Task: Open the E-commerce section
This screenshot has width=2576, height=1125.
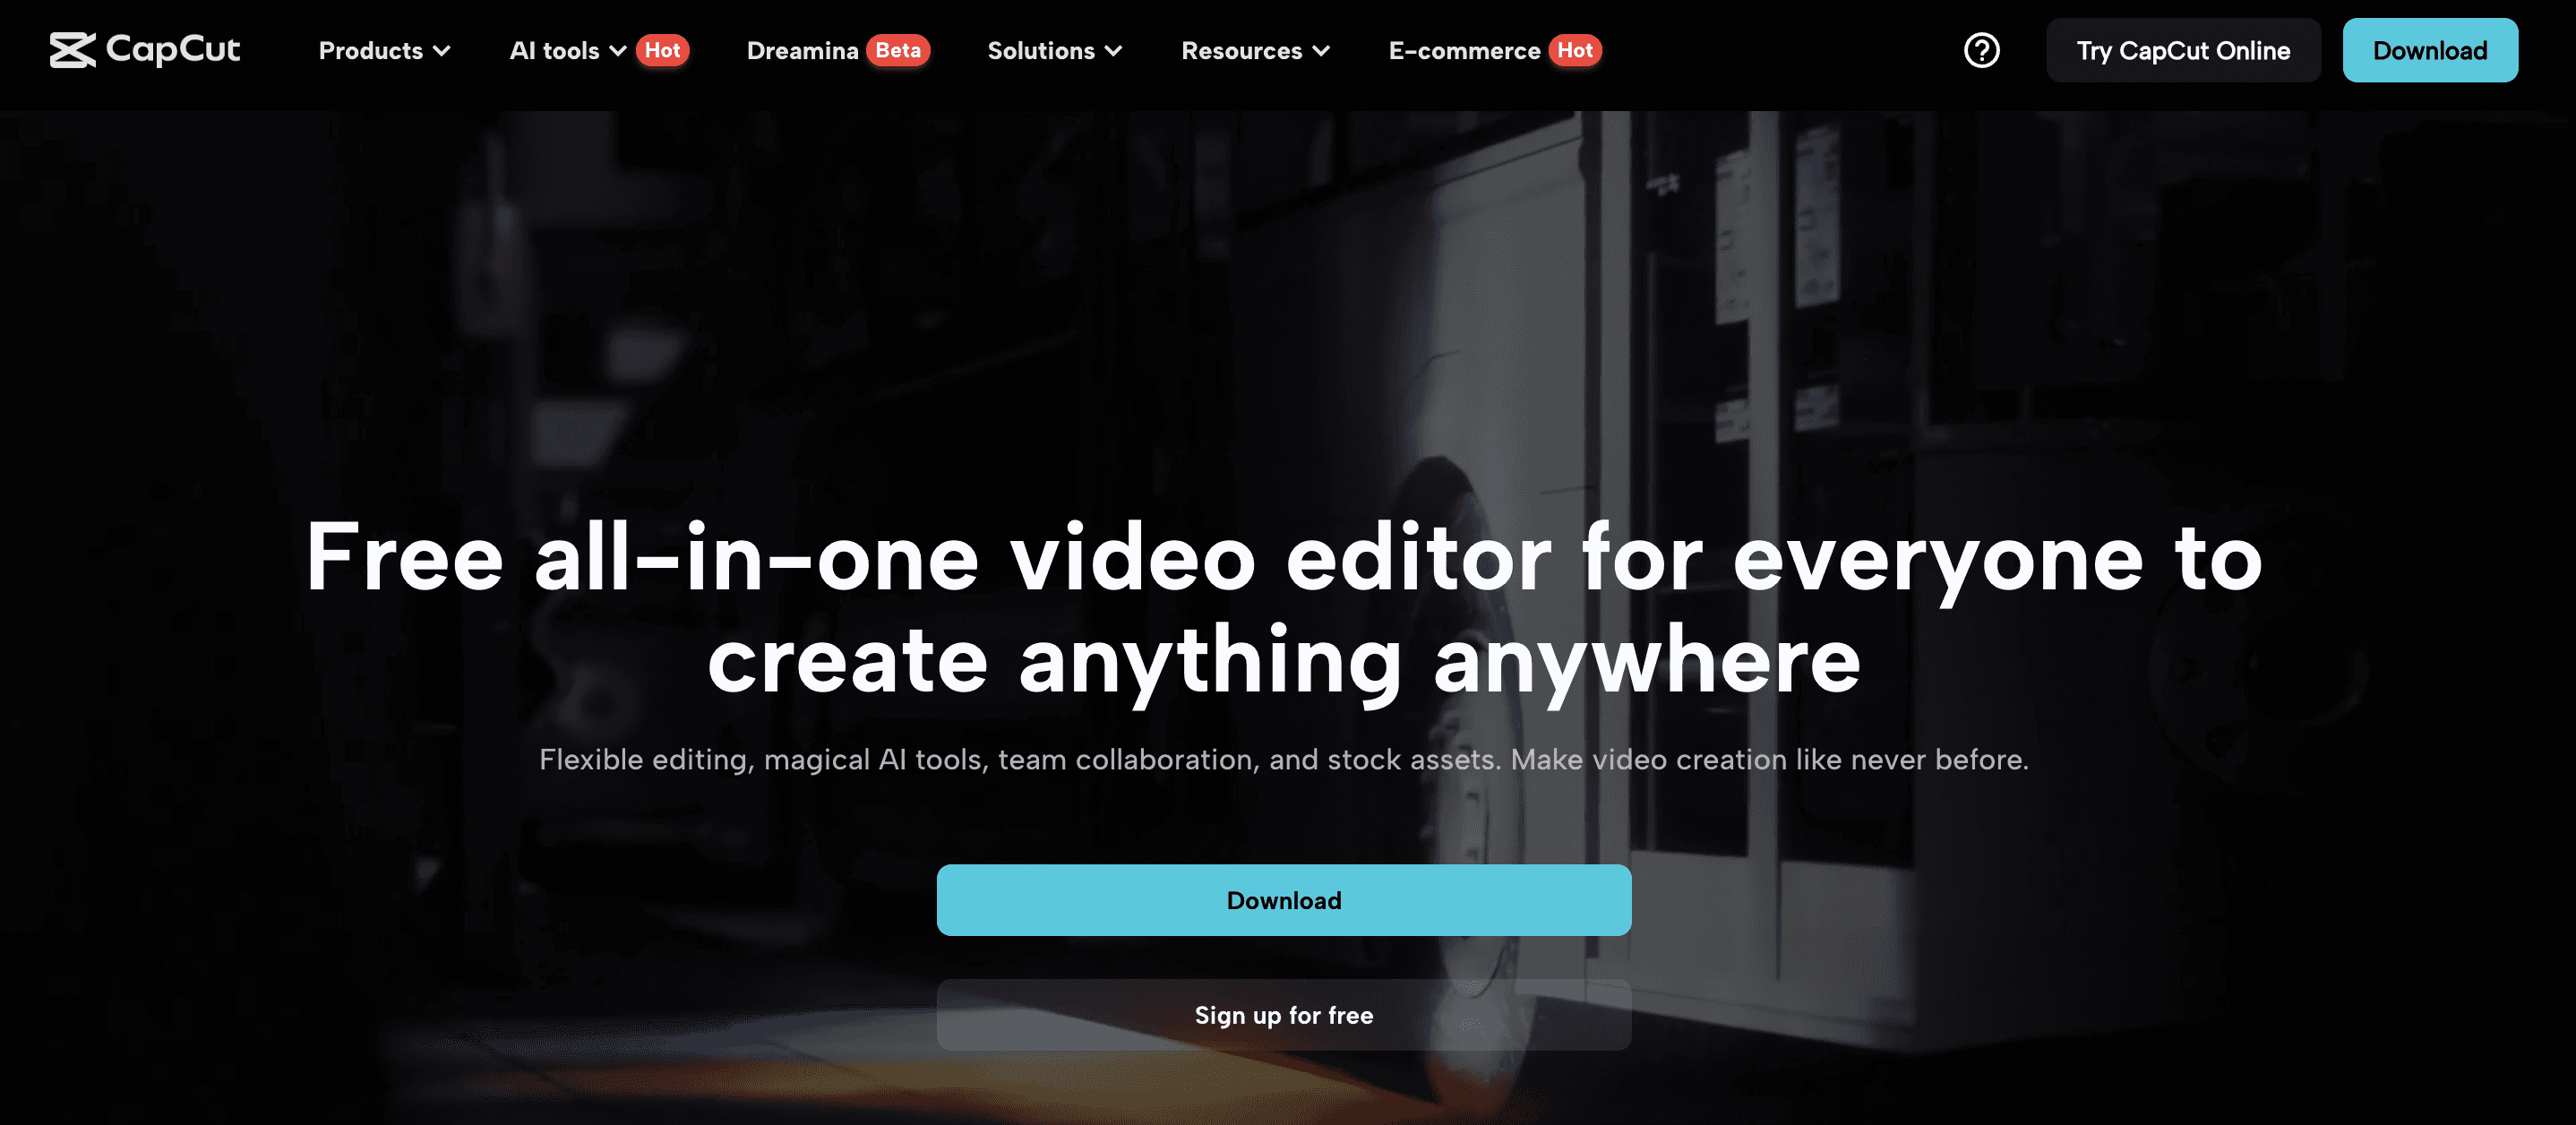Action: click(1465, 49)
